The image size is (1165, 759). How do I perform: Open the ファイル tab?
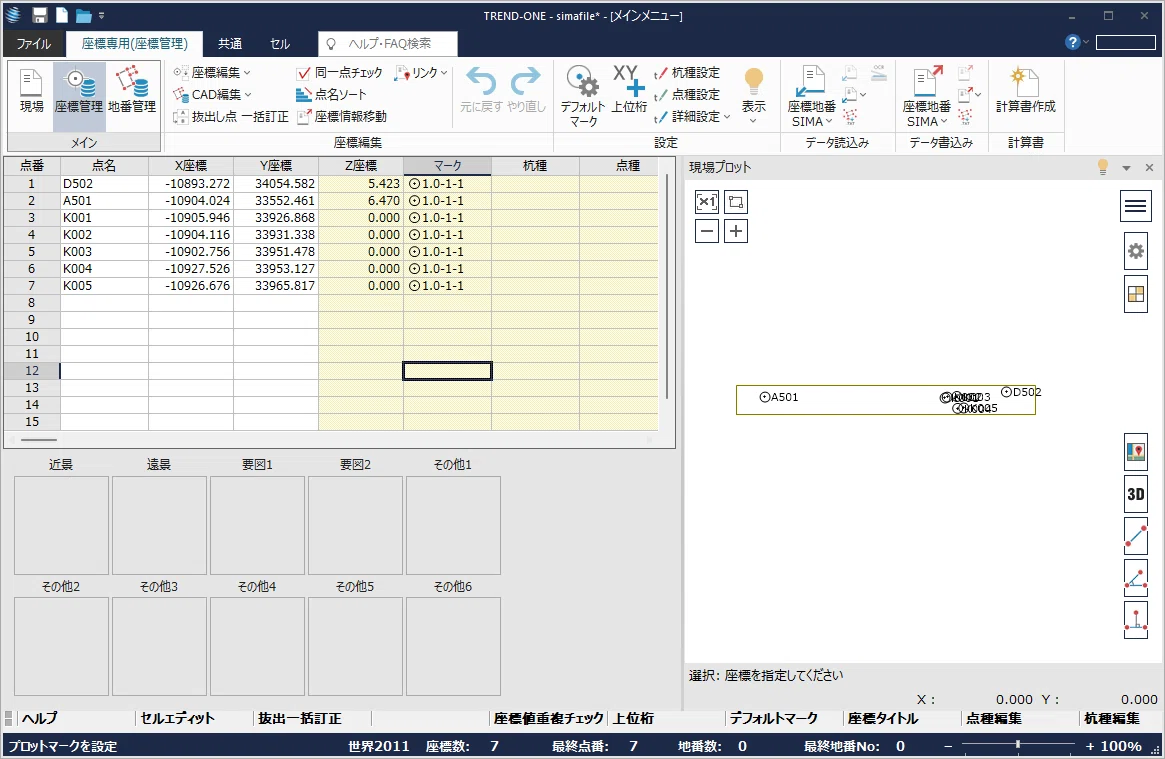(33, 44)
